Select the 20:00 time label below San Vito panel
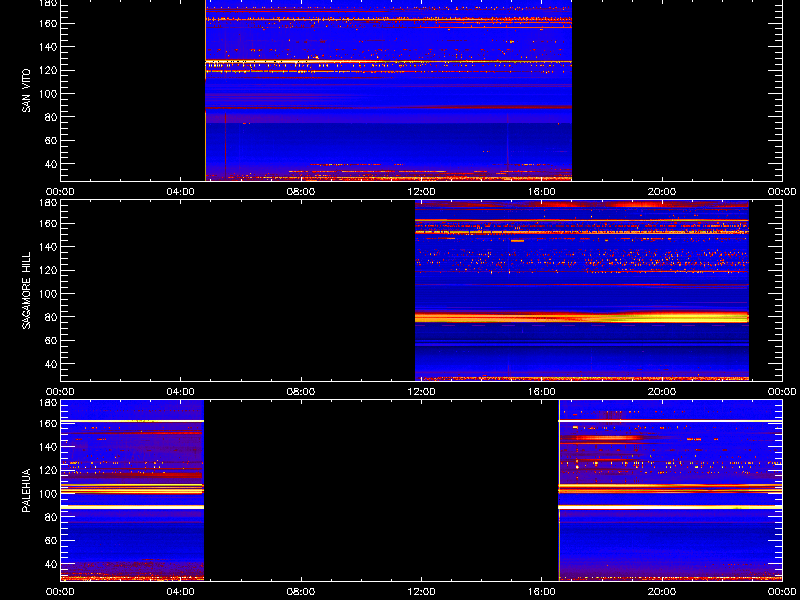This screenshot has width=800, height=600. (662, 192)
